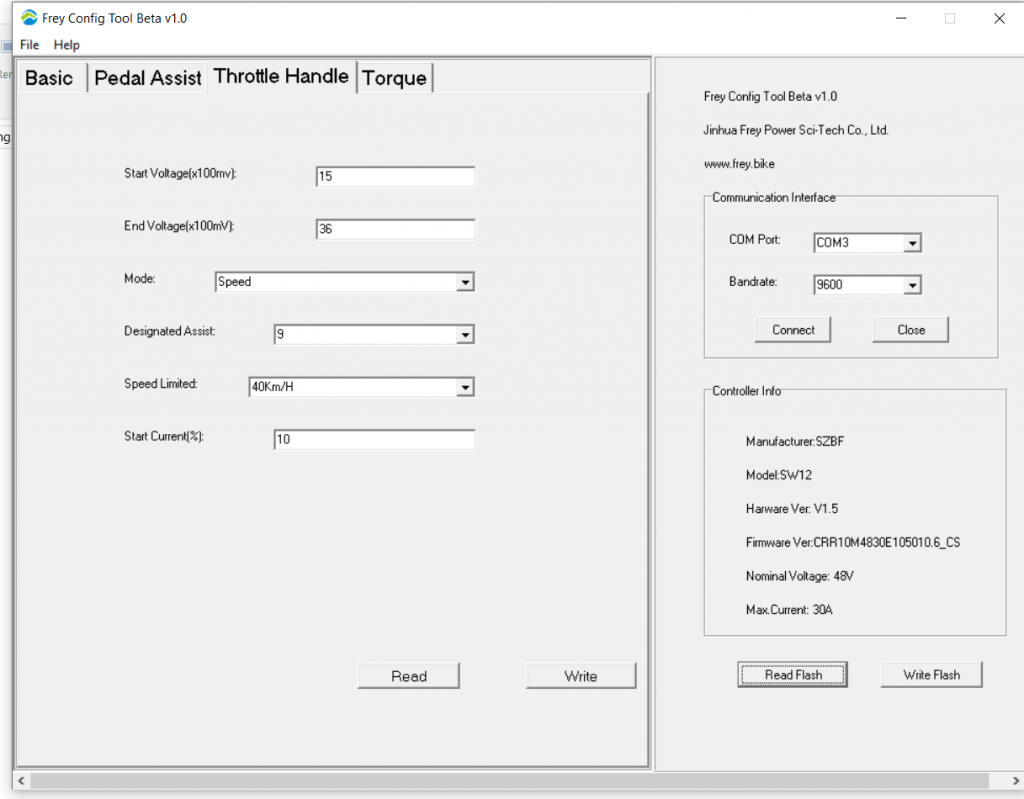Click the right arrow of the horizontal scrollbar
The width and height of the screenshot is (1024, 799).
[1015, 781]
